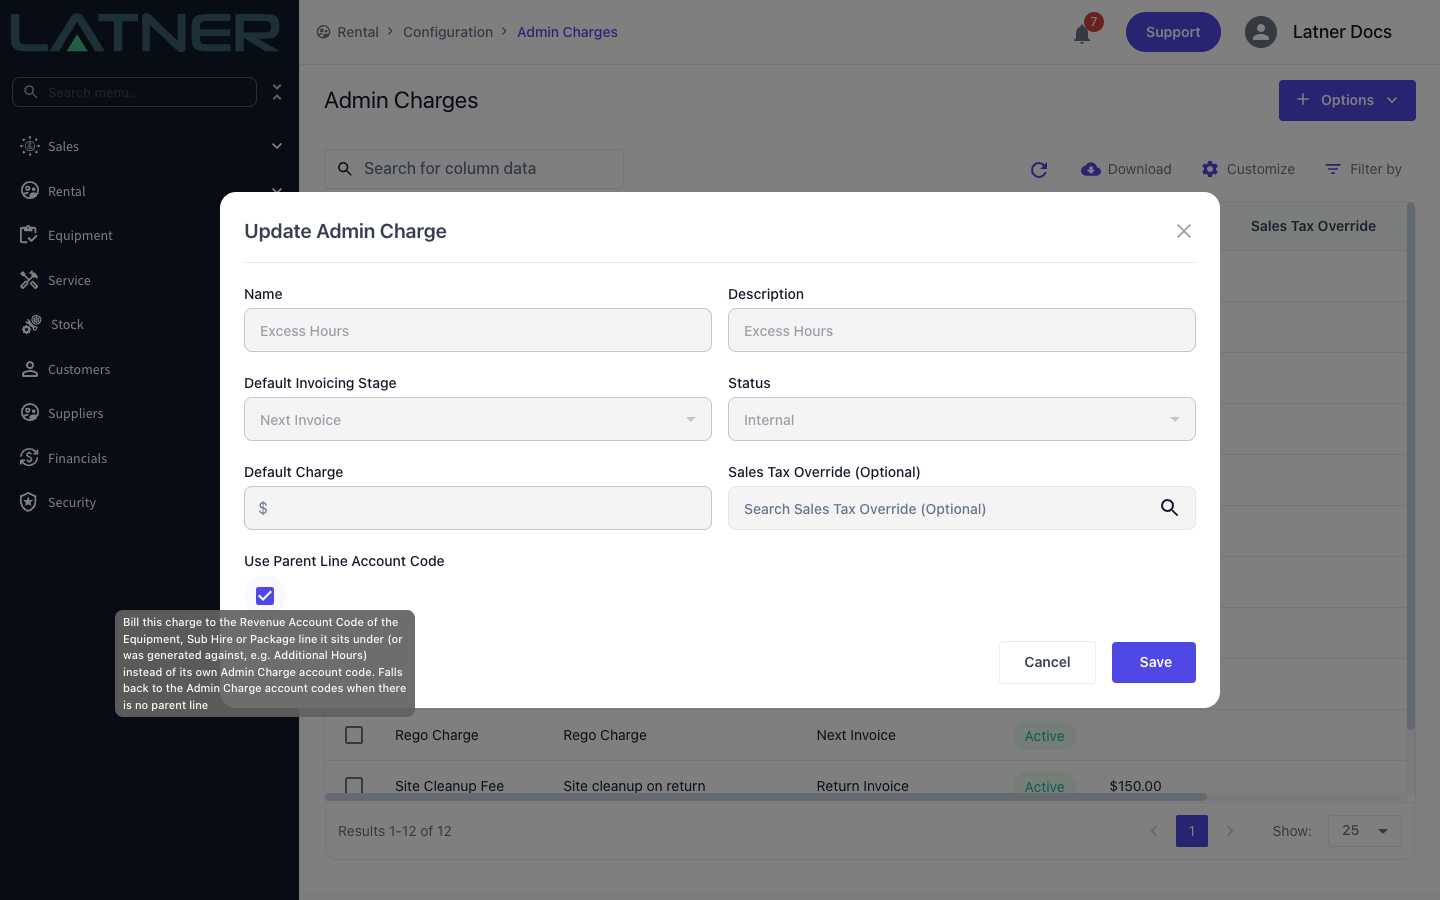1440x900 pixels.
Task: Click the table's horizontal scrollbar
Action: (x=766, y=797)
